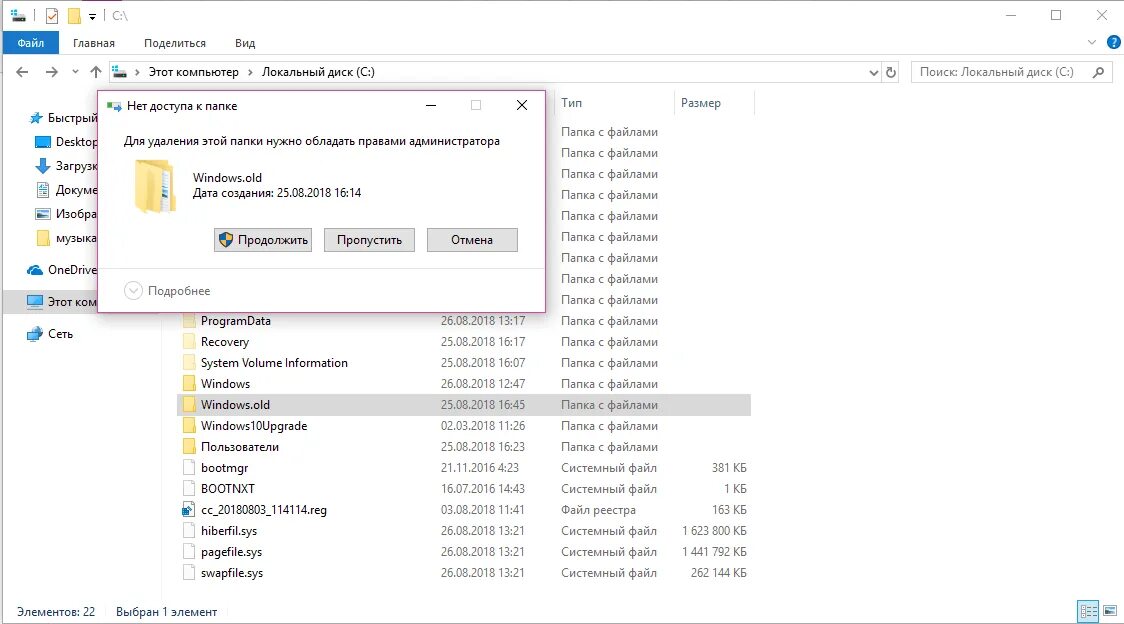Refresh the current folder view
This screenshot has height=624, width=1124.
(x=891, y=72)
